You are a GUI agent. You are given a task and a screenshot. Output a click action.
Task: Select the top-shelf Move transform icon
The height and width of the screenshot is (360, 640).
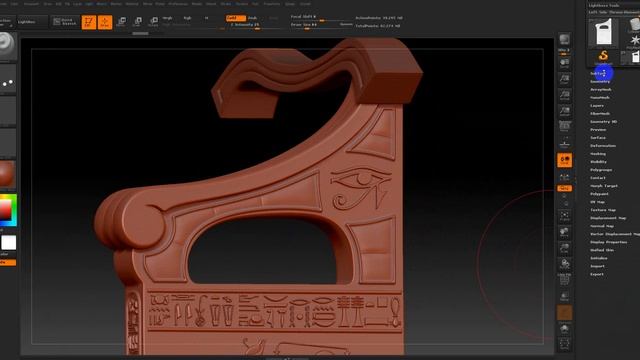click(x=121, y=22)
